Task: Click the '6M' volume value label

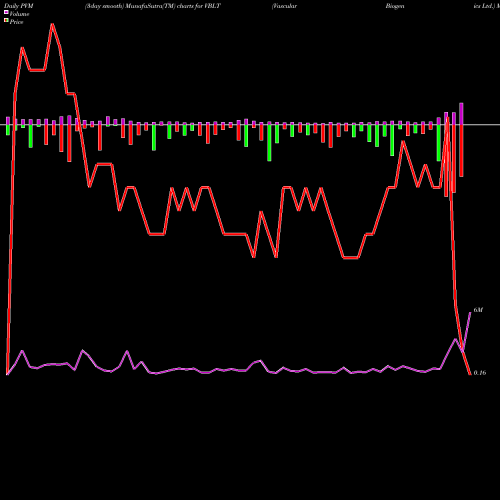Action: pyautogui.click(x=478, y=310)
